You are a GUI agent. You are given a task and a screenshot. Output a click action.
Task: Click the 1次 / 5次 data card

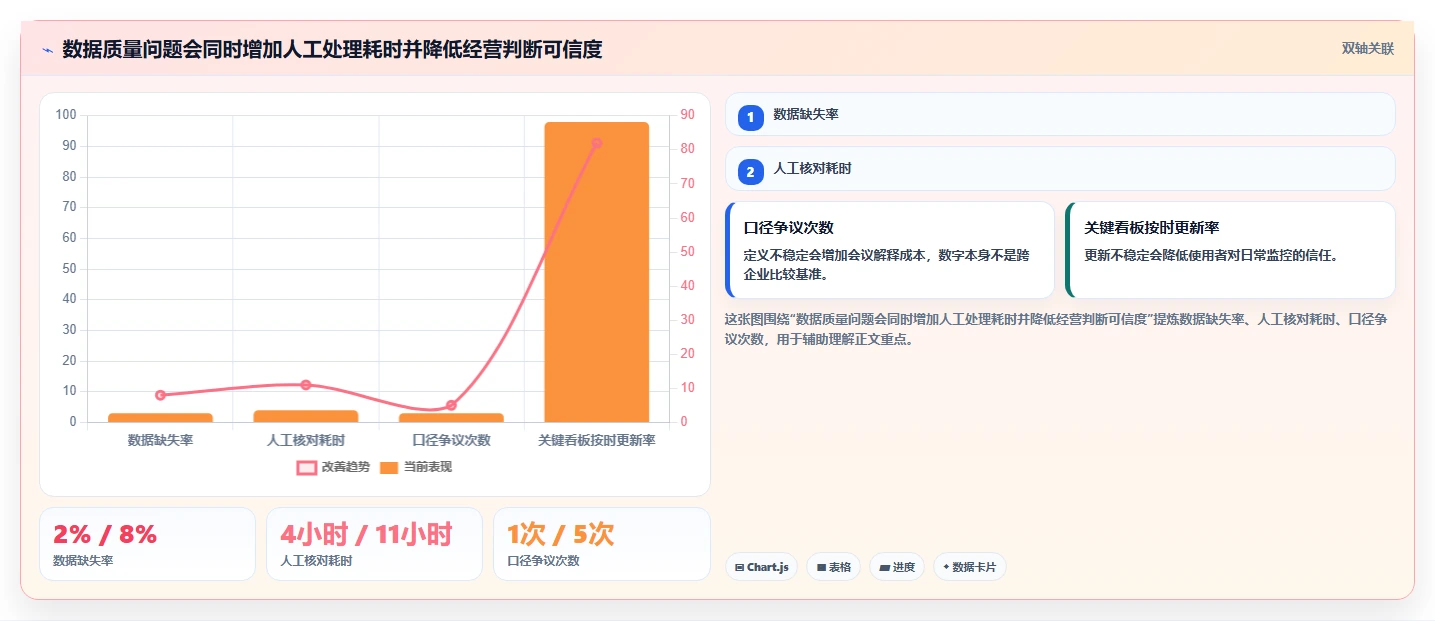601,544
